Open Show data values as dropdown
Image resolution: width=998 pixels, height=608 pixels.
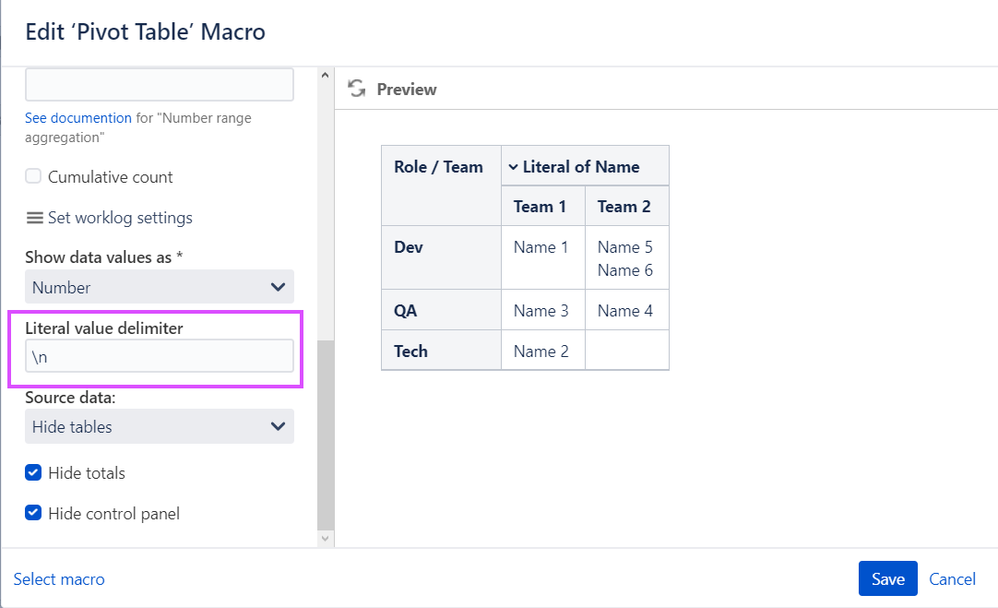click(x=159, y=288)
